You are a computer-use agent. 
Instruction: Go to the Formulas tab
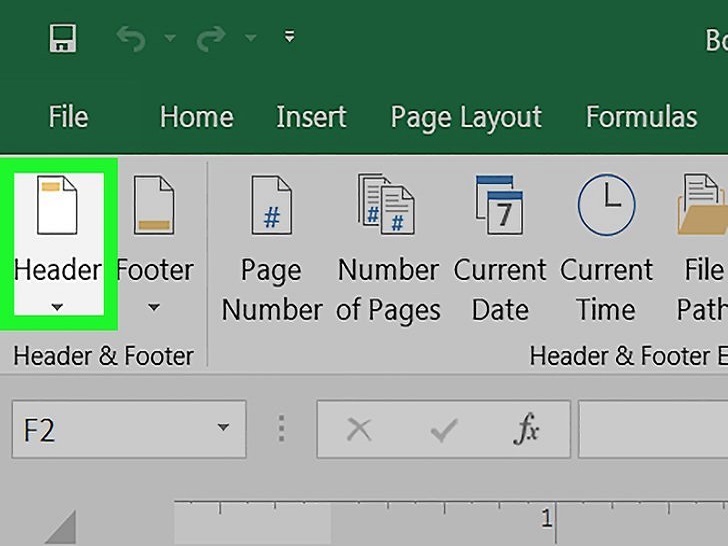click(642, 116)
